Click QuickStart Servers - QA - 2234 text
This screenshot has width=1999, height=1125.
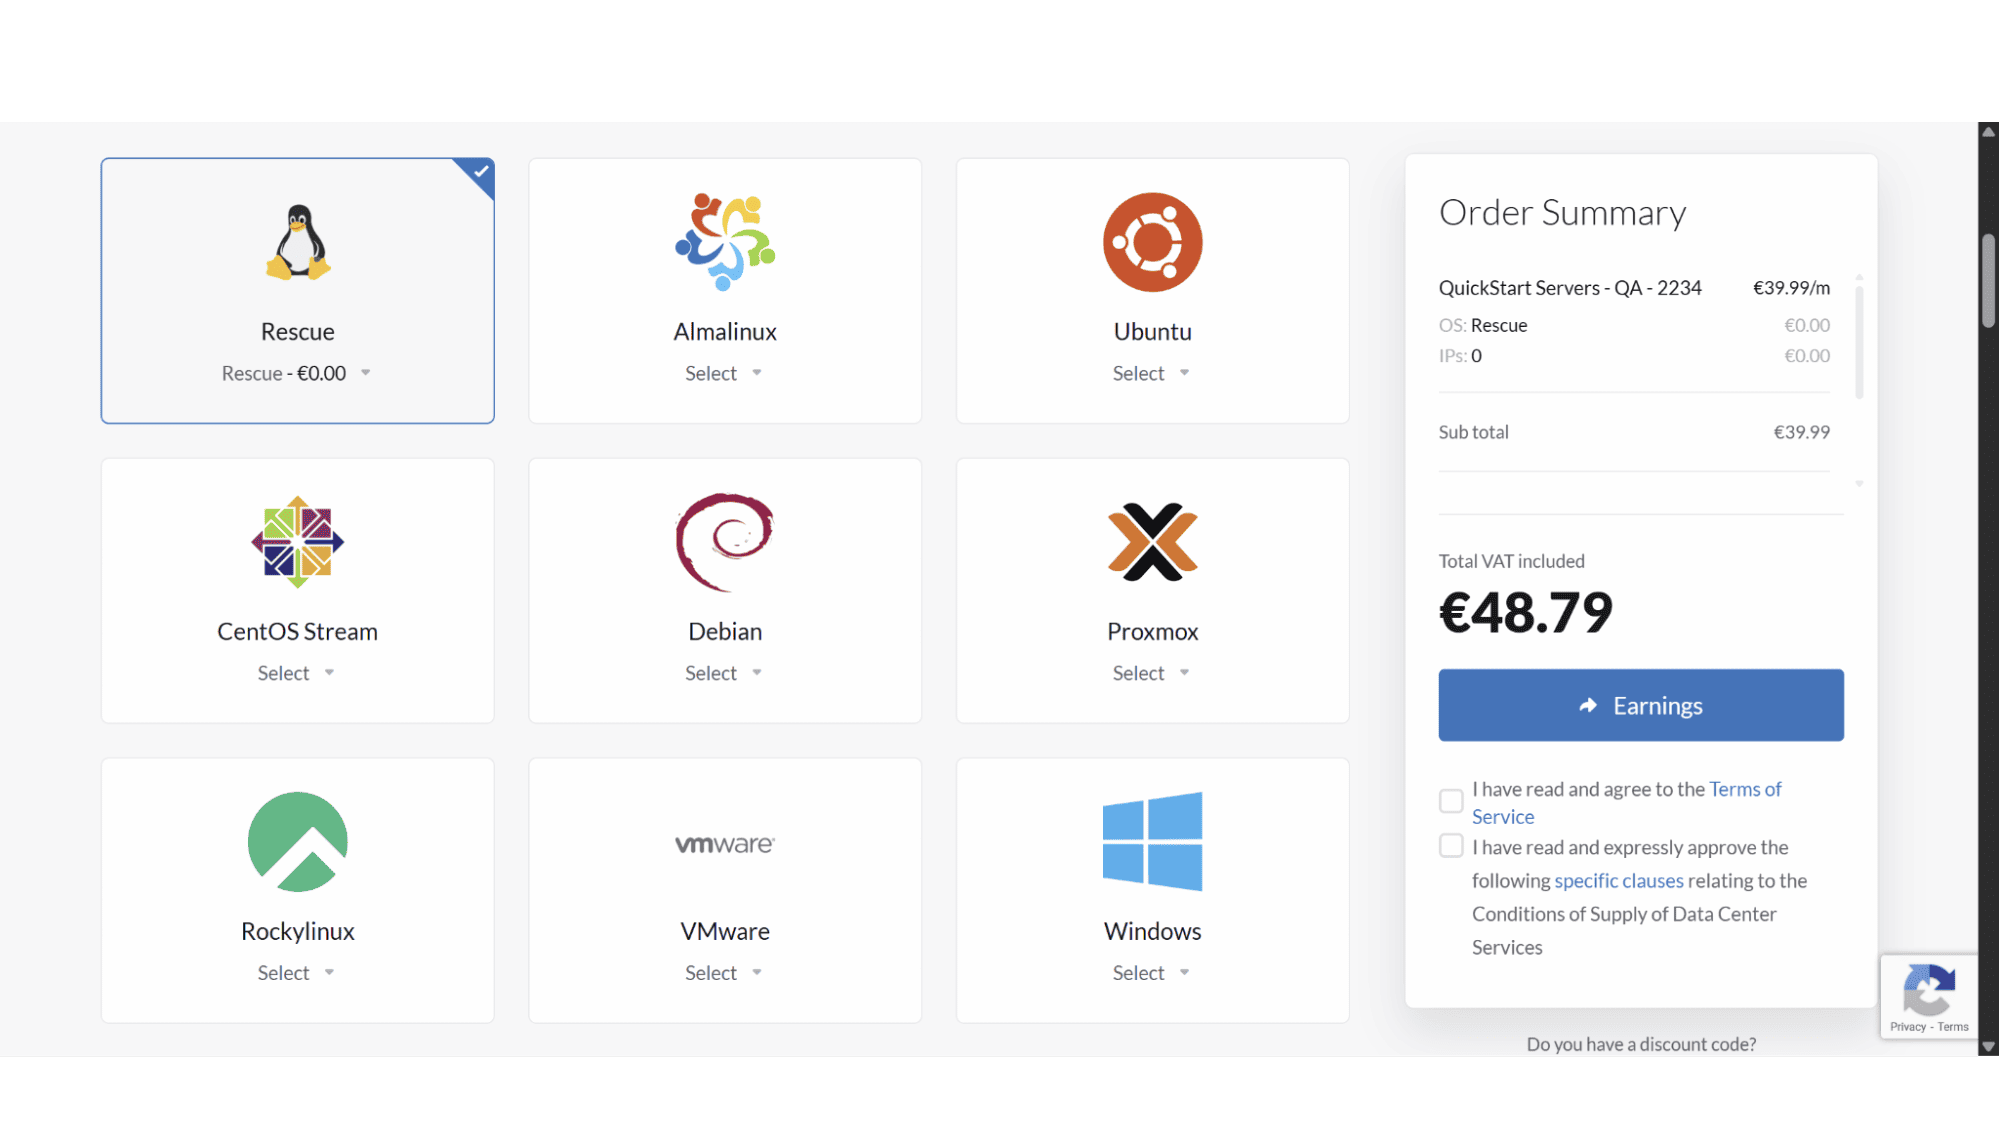(x=1570, y=288)
